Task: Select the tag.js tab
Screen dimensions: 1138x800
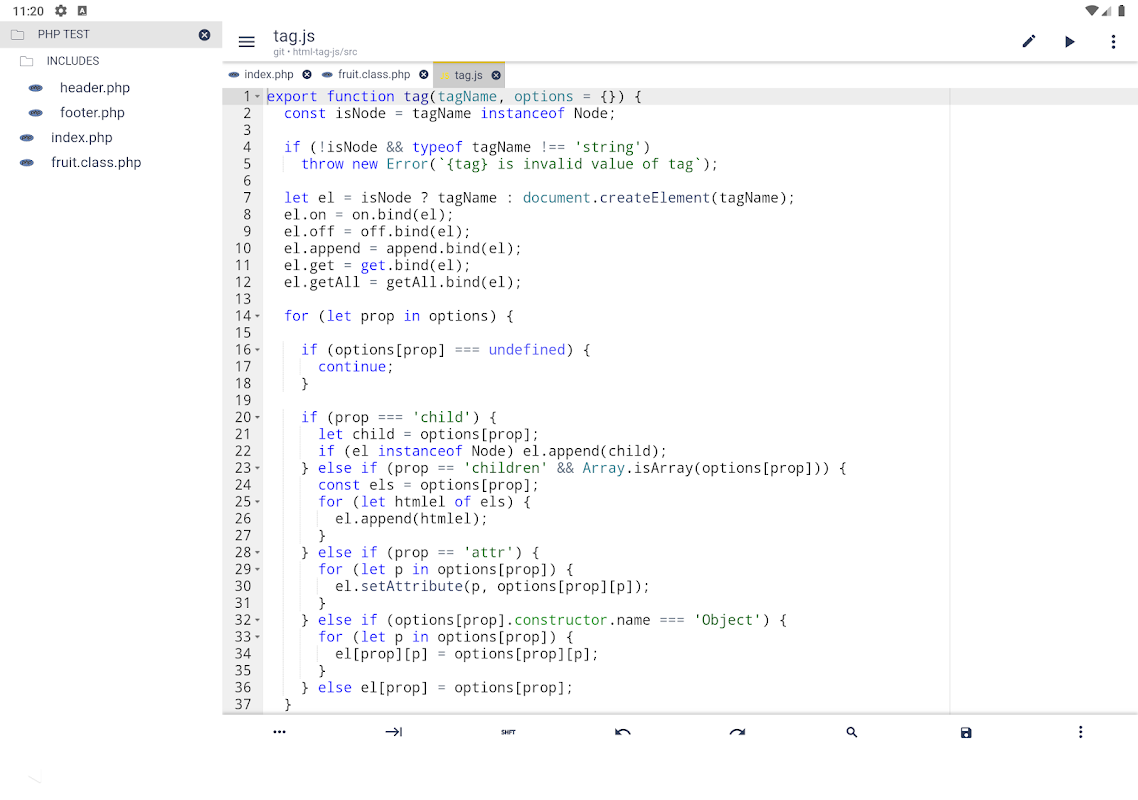Action: pyautogui.click(x=468, y=75)
